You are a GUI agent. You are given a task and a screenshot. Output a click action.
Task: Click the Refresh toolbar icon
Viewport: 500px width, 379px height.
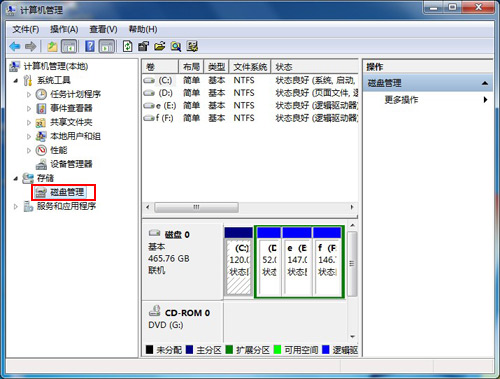(x=127, y=46)
